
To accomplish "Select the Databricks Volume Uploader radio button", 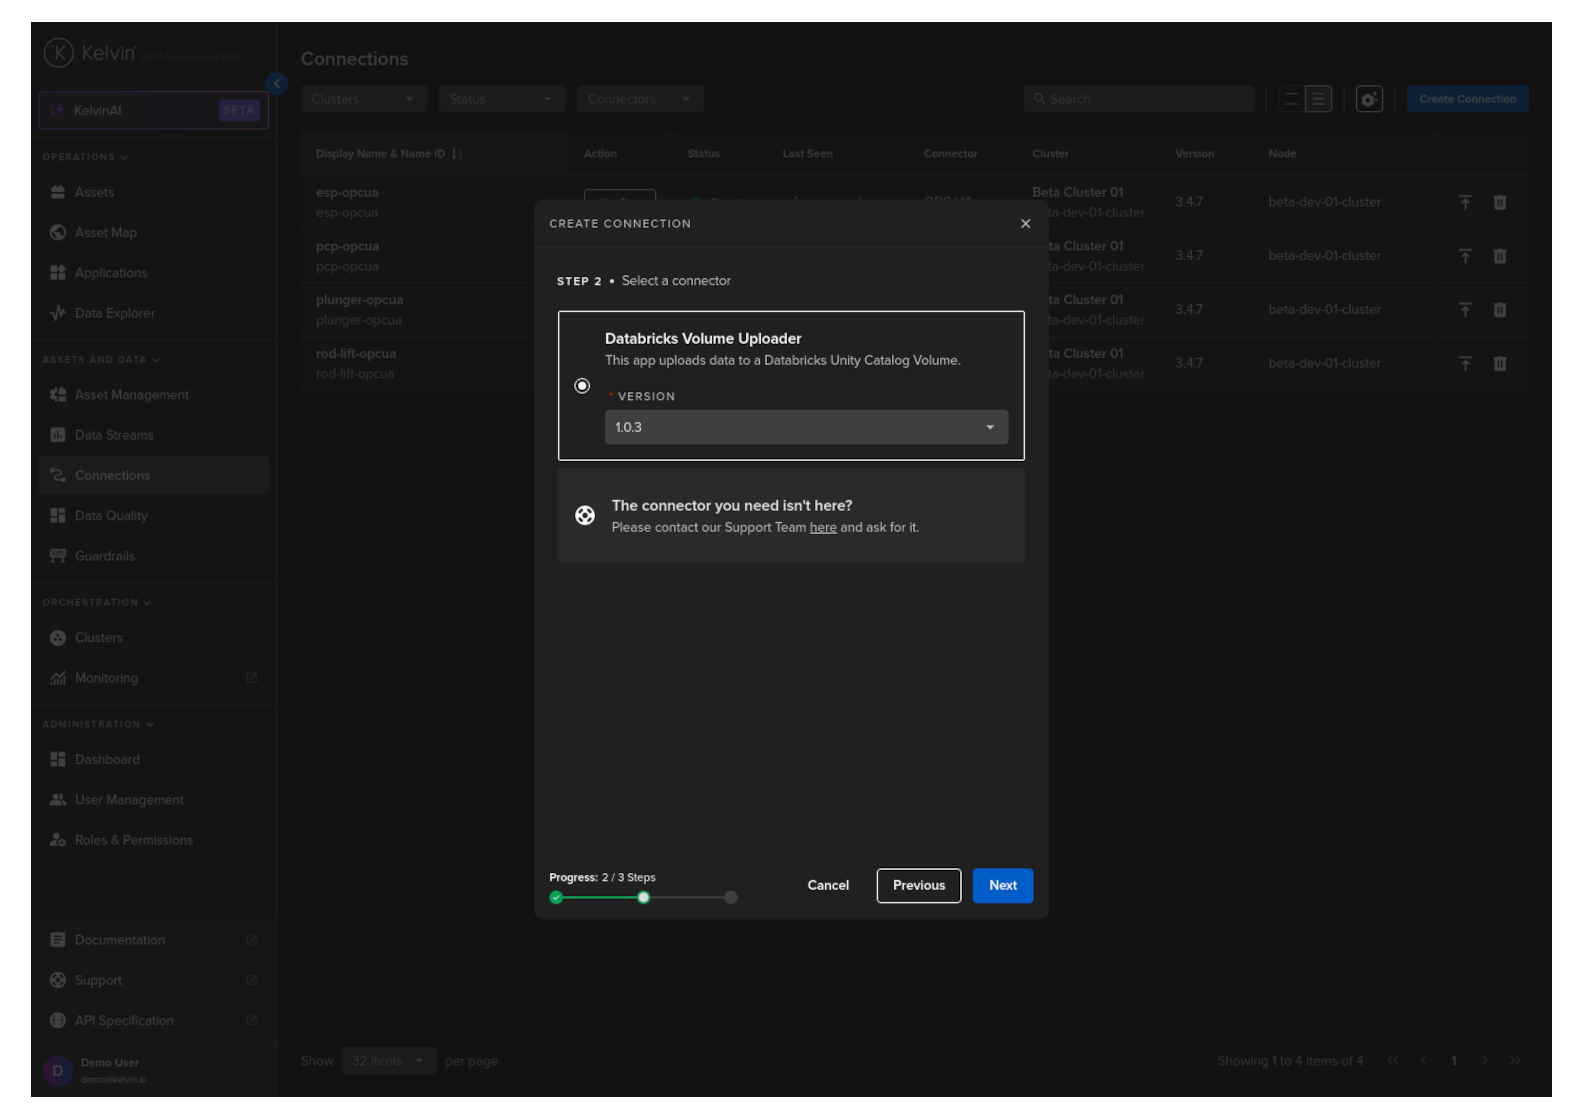I will 582,386.
